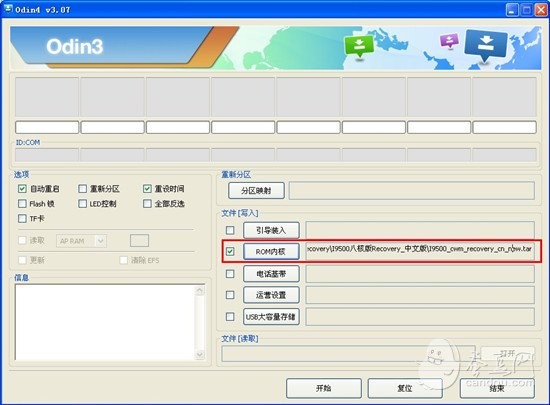This screenshot has height=405, width=550.
Task: Close the Odin4 window
Action: (541, 10)
